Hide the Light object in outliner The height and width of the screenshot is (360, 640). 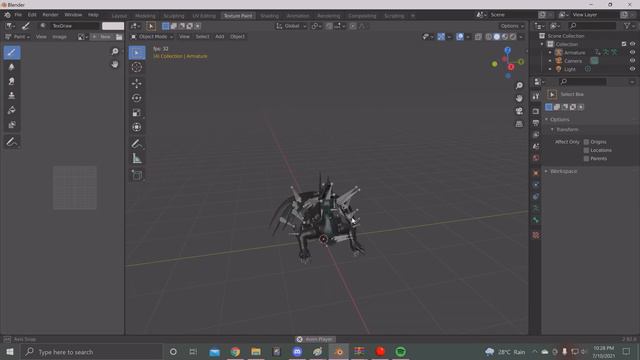click(632, 69)
